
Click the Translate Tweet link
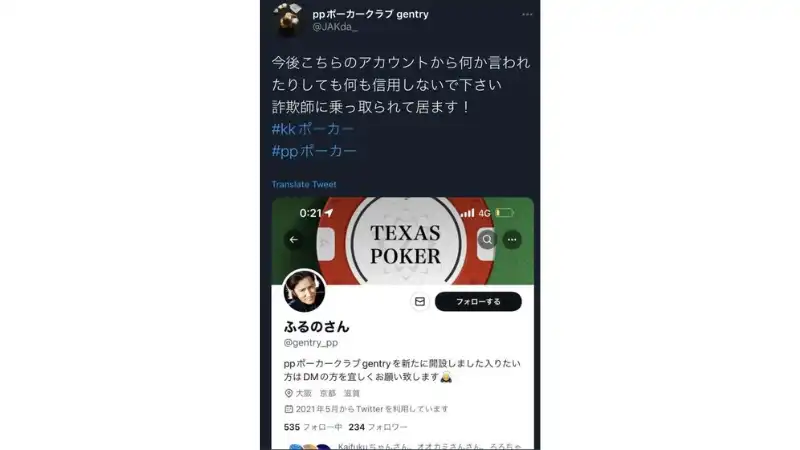(304, 184)
